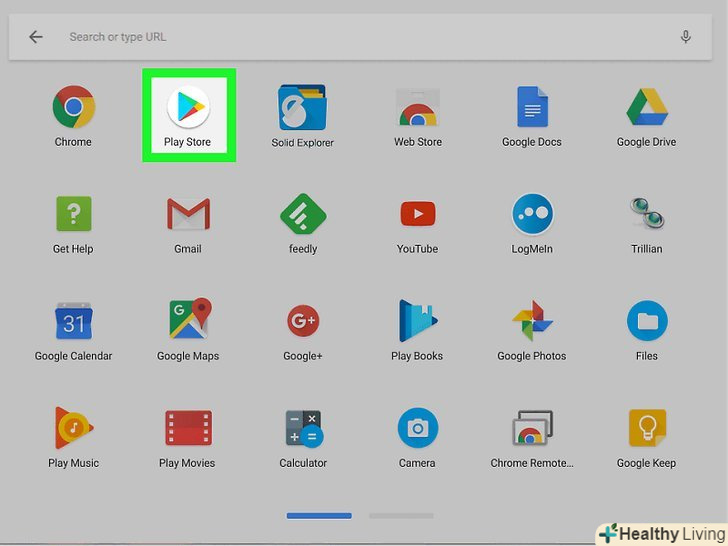
Task: Launch Trillian messenger
Action: click(647, 214)
